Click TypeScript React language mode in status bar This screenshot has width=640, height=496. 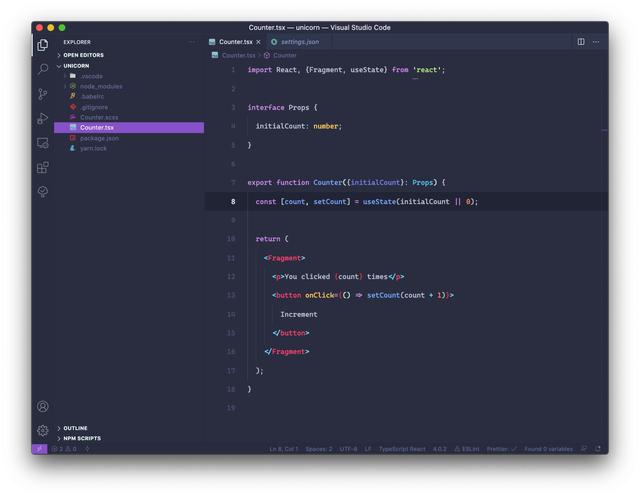tap(402, 449)
